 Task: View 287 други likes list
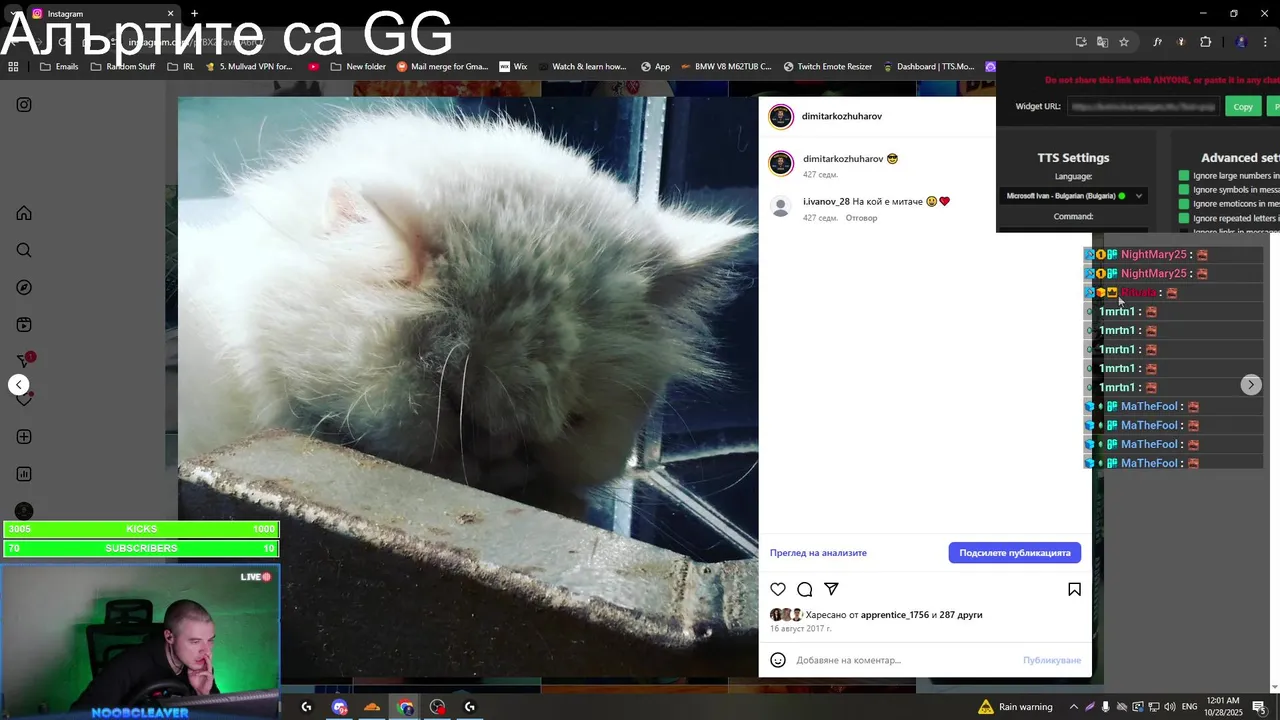pos(961,615)
